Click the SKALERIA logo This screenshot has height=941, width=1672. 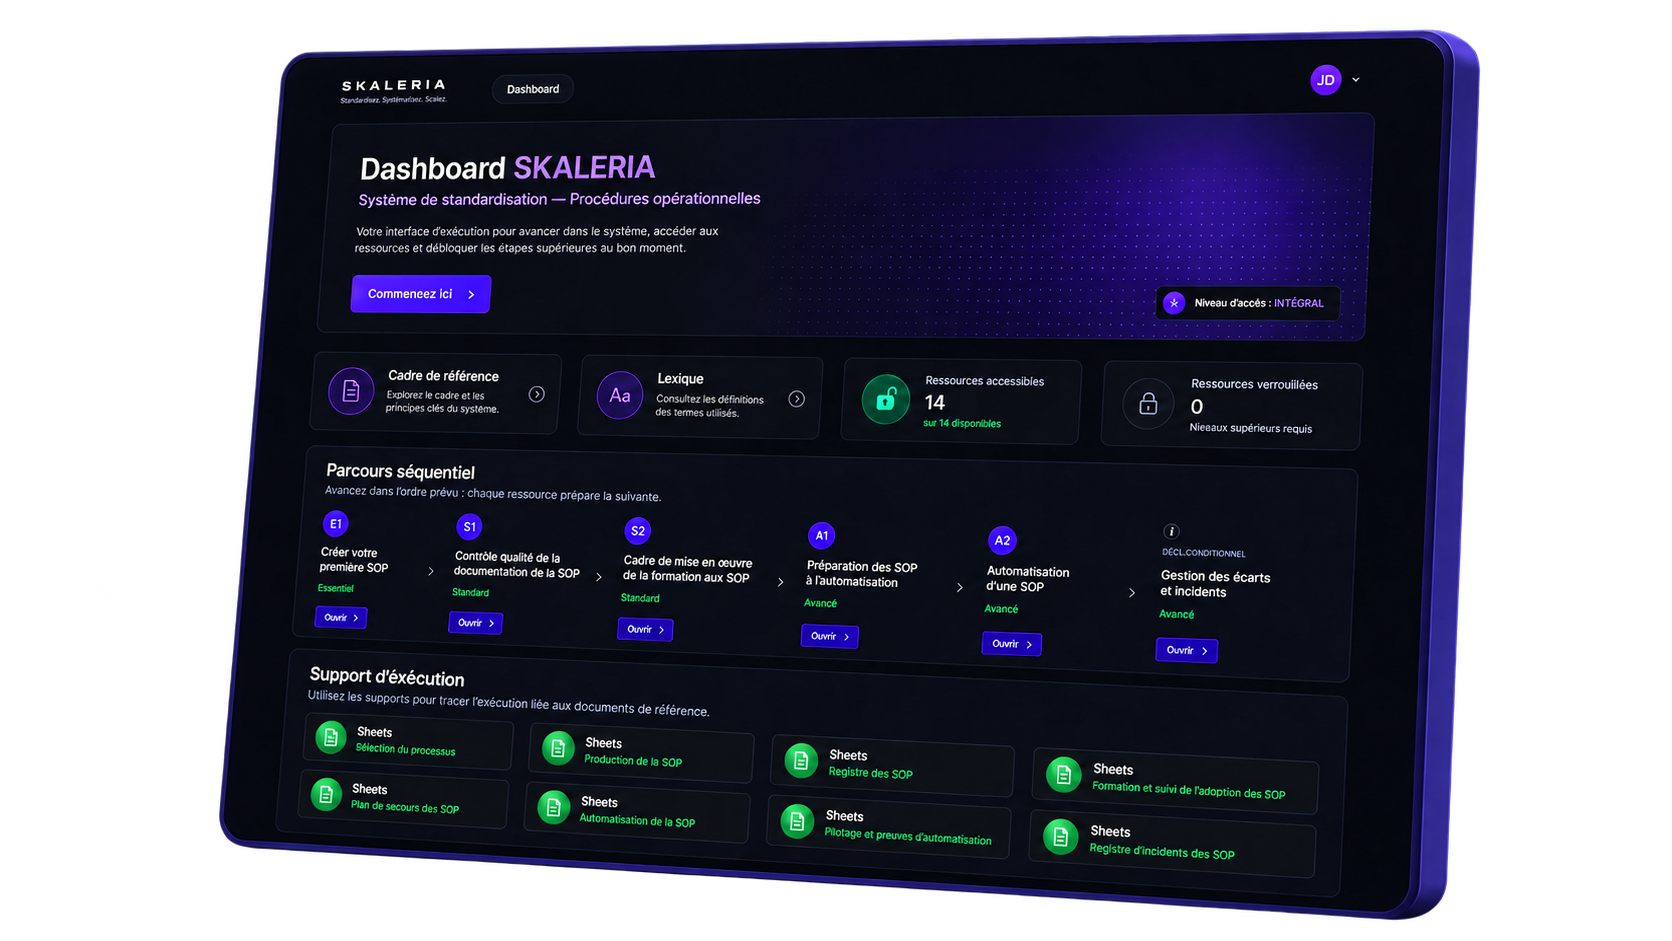click(393, 91)
